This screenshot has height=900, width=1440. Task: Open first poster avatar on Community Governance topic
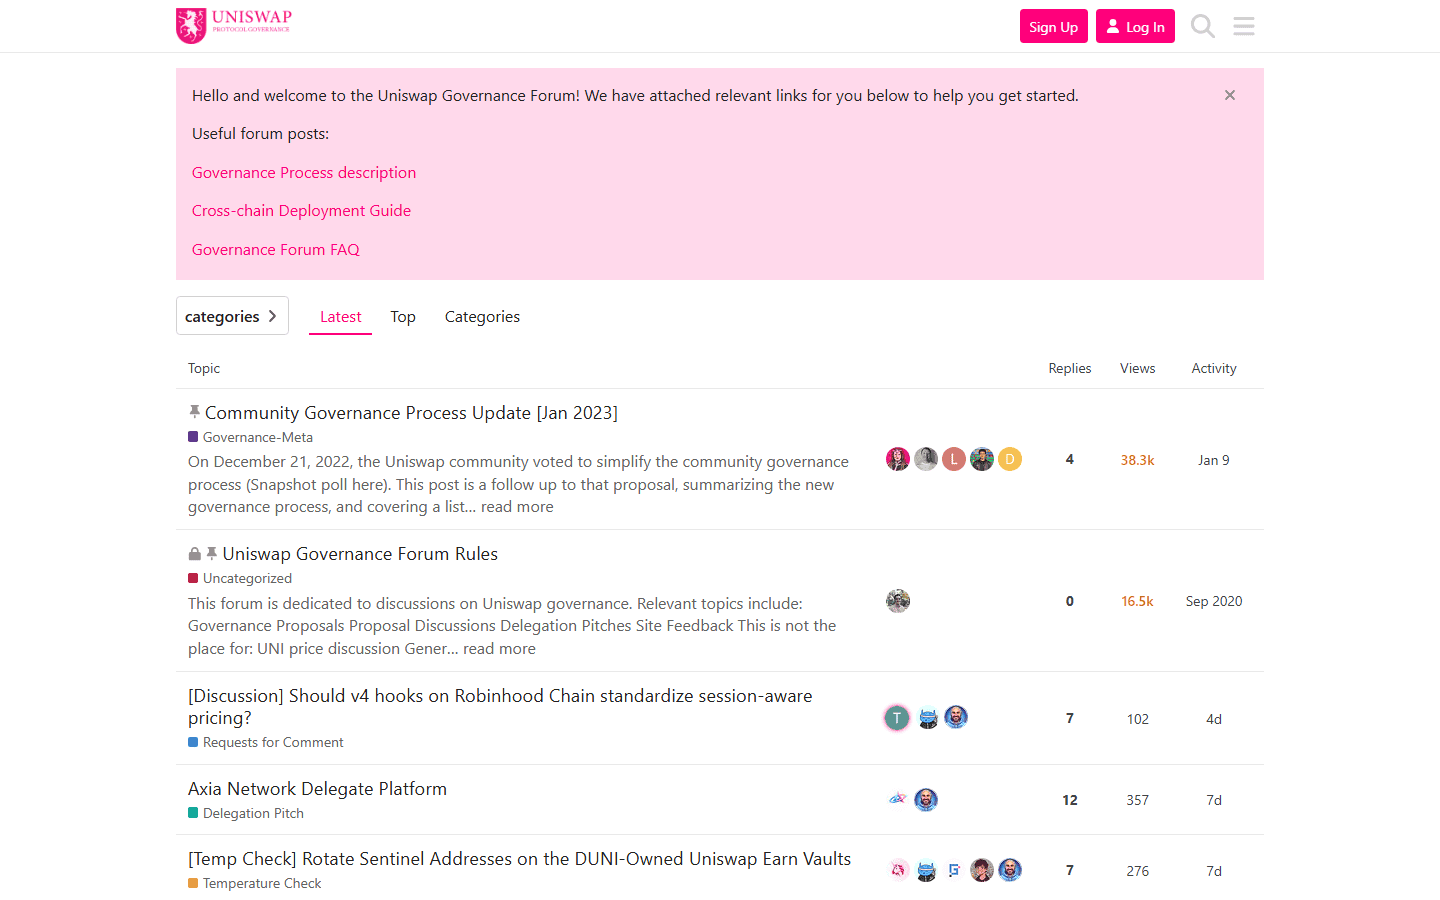(898, 459)
